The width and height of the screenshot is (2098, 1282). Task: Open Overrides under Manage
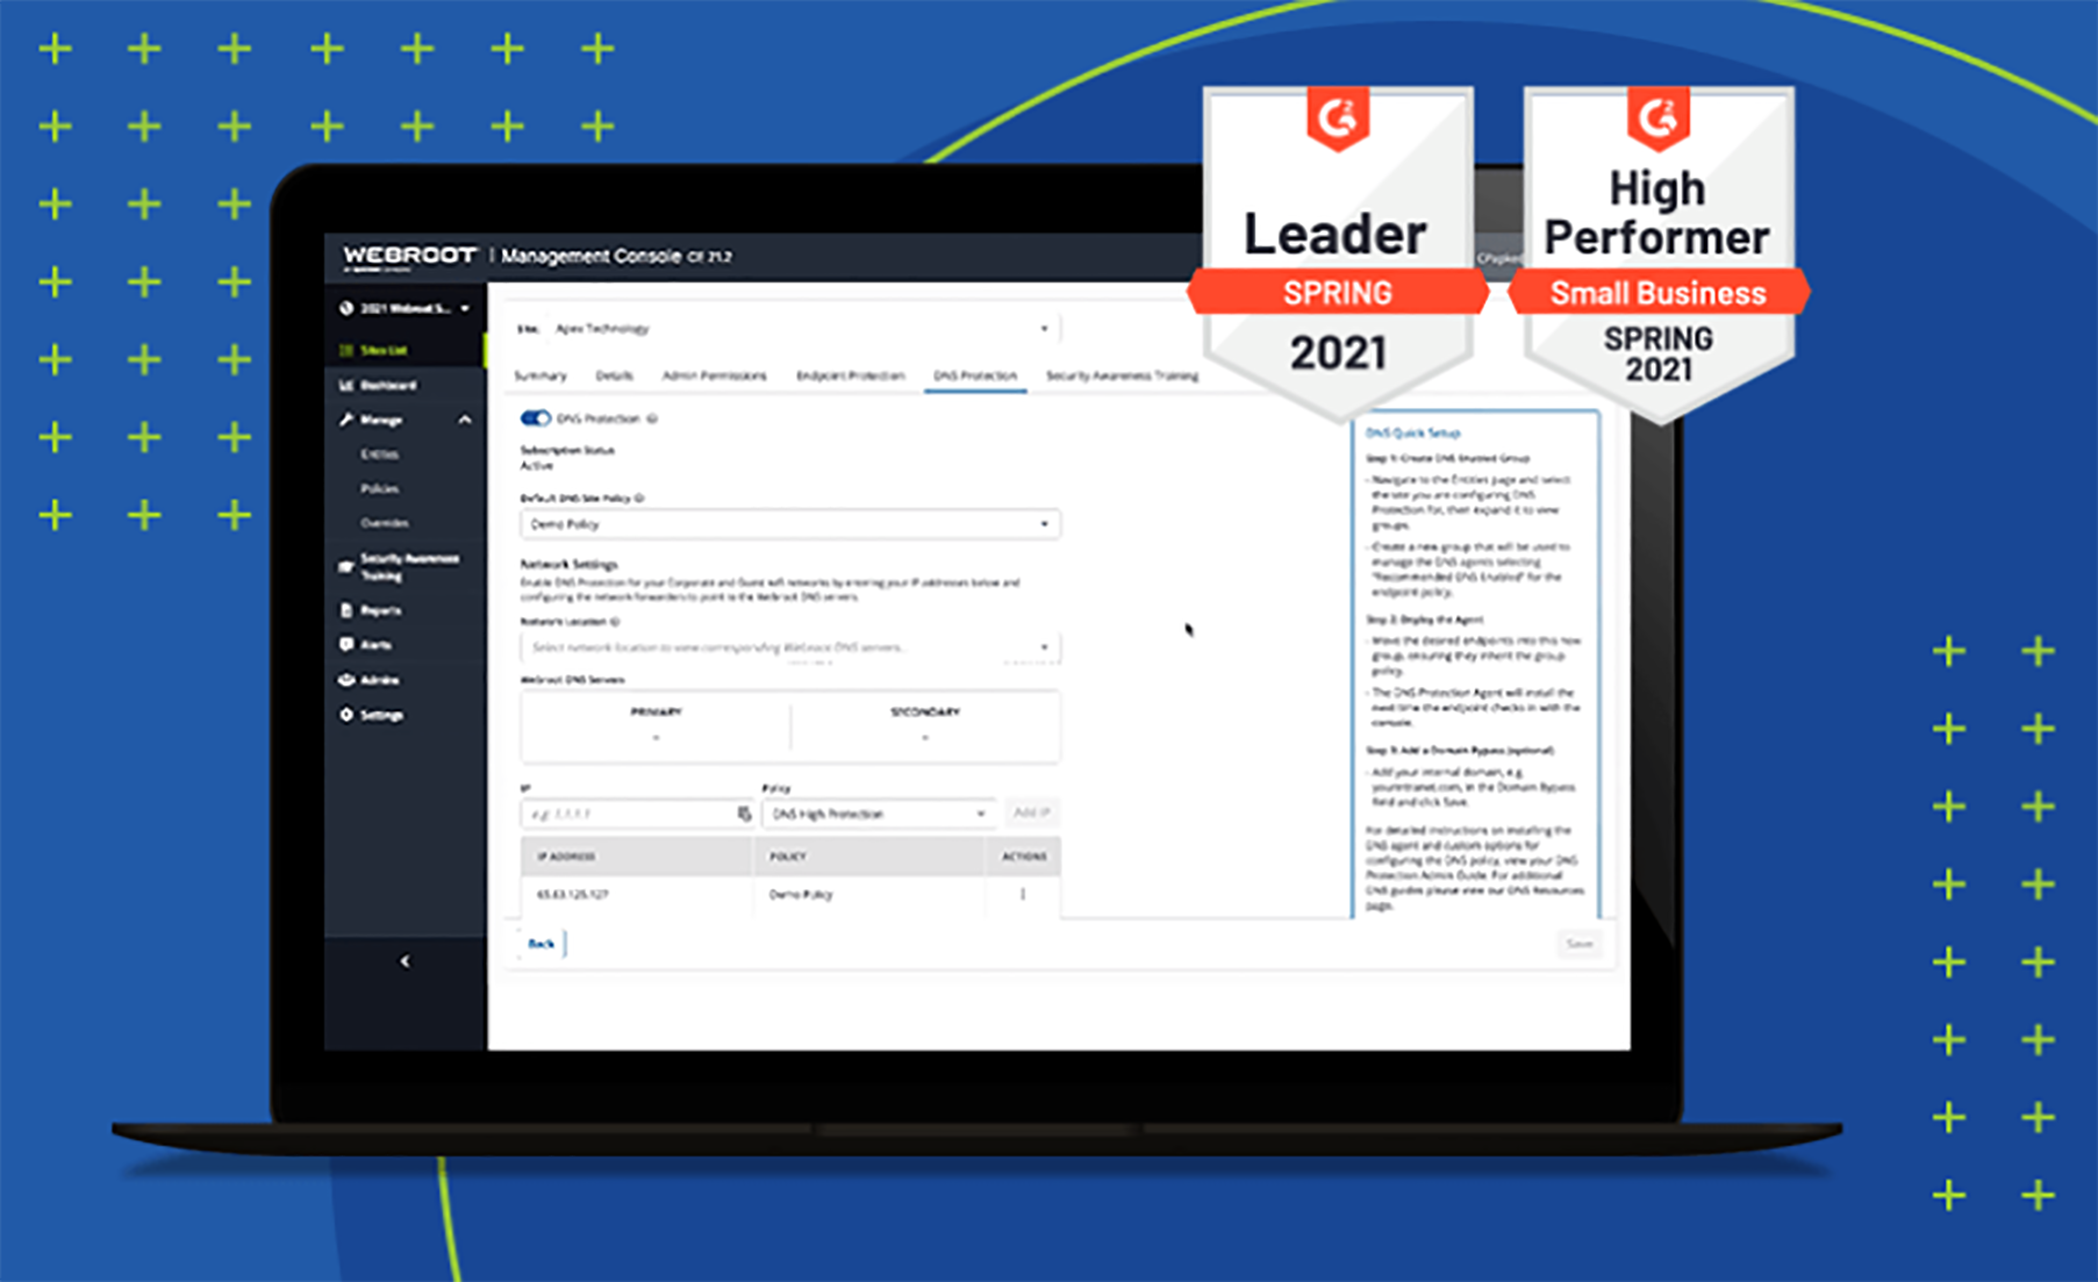pyautogui.click(x=385, y=523)
